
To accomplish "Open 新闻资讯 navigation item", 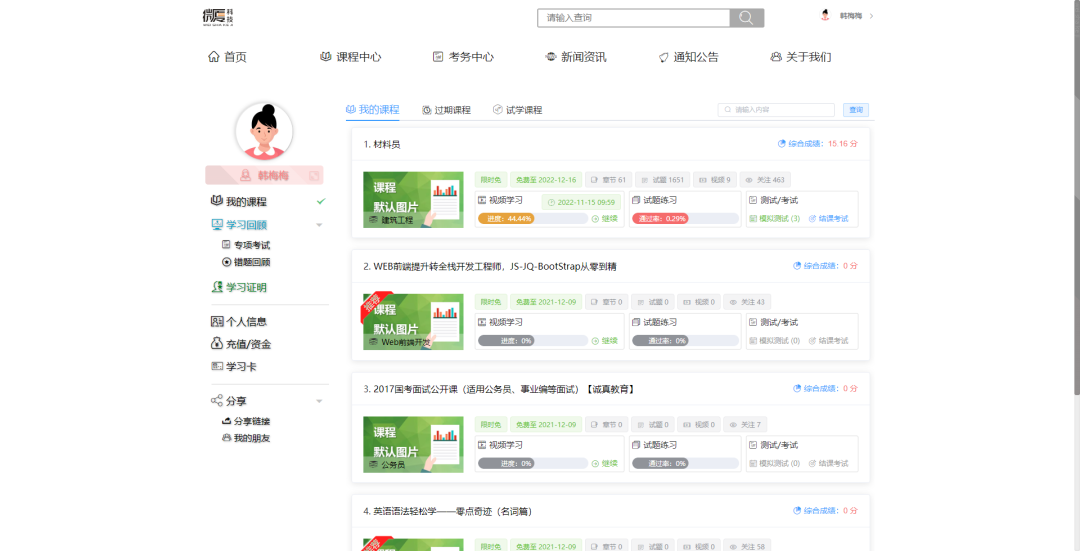I will click(576, 57).
